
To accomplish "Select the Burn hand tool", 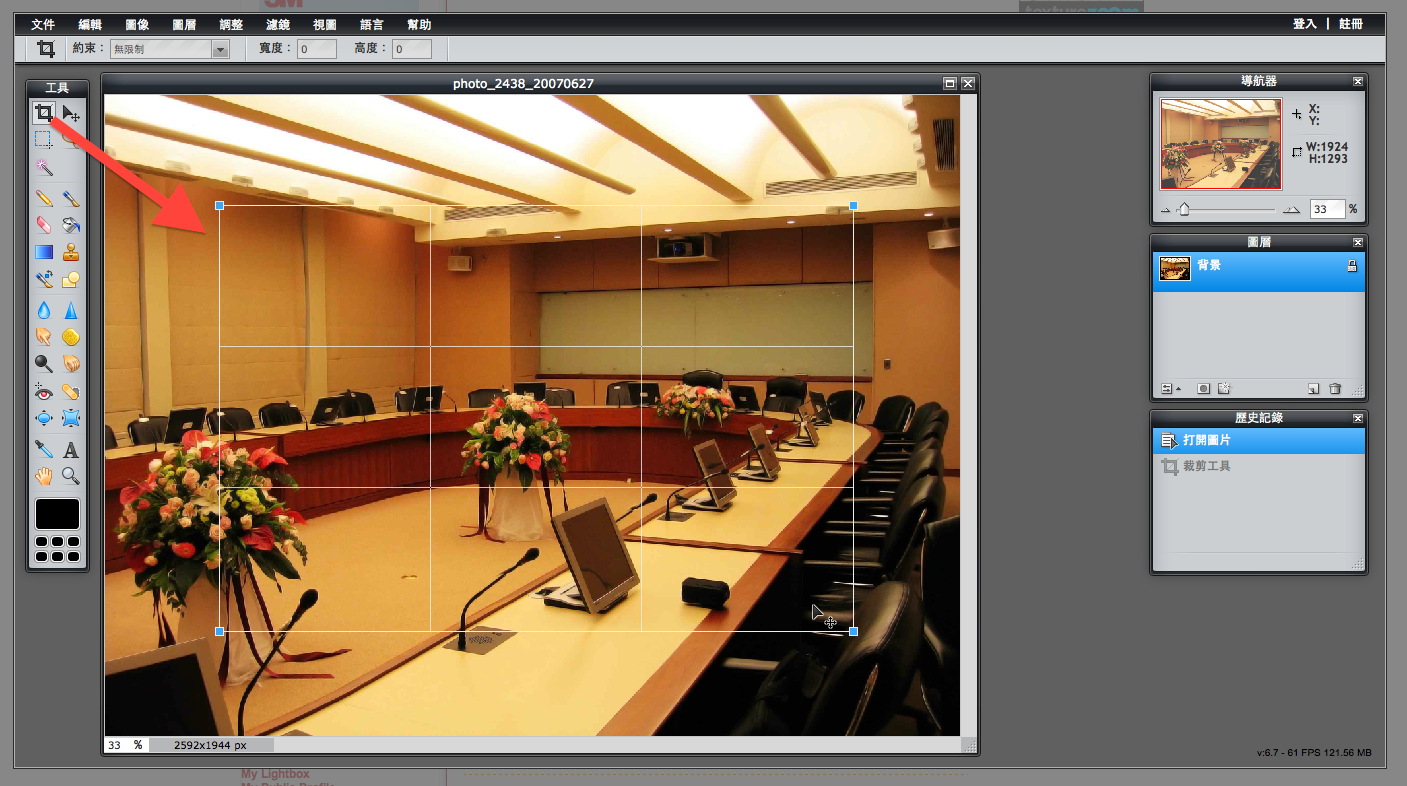I will [71, 364].
